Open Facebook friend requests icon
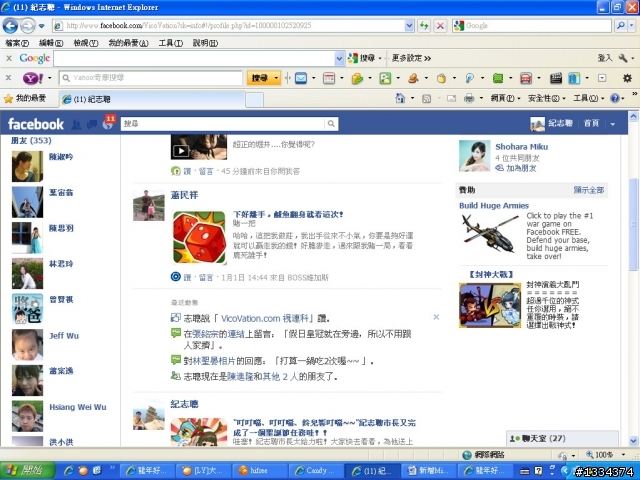The width and height of the screenshot is (640, 480). pyautogui.click(x=76, y=124)
